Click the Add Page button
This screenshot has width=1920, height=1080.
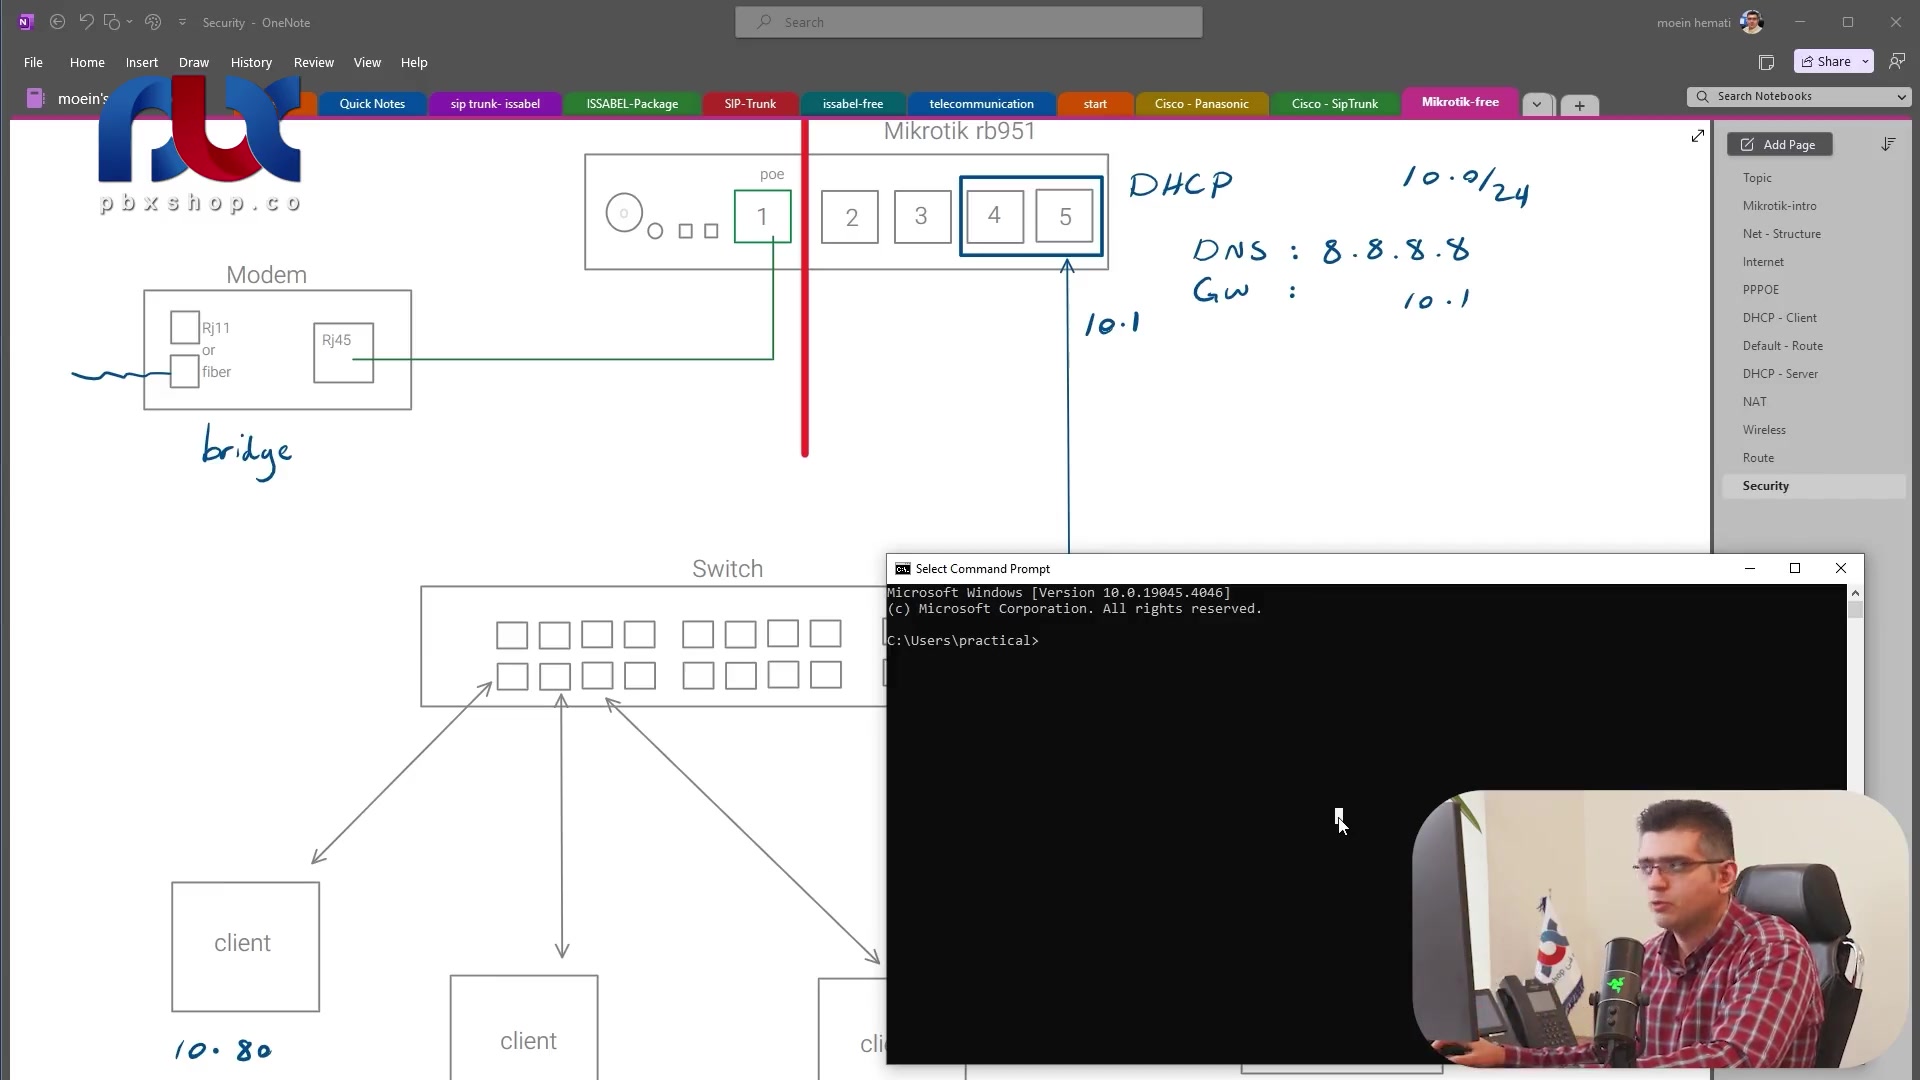click(x=1779, y=145)
